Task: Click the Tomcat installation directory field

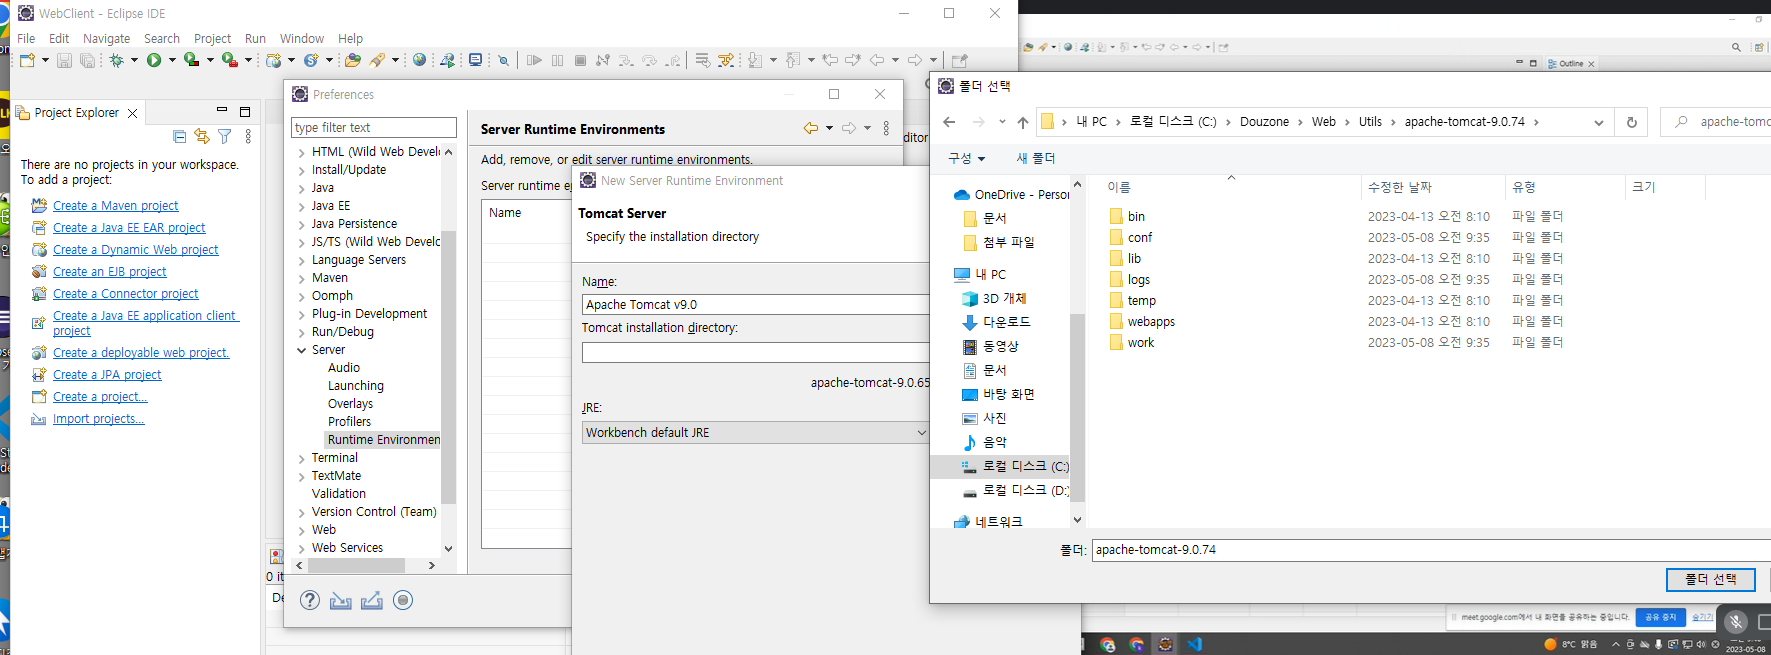Action: pyautogui.click(x=756, y=352)
